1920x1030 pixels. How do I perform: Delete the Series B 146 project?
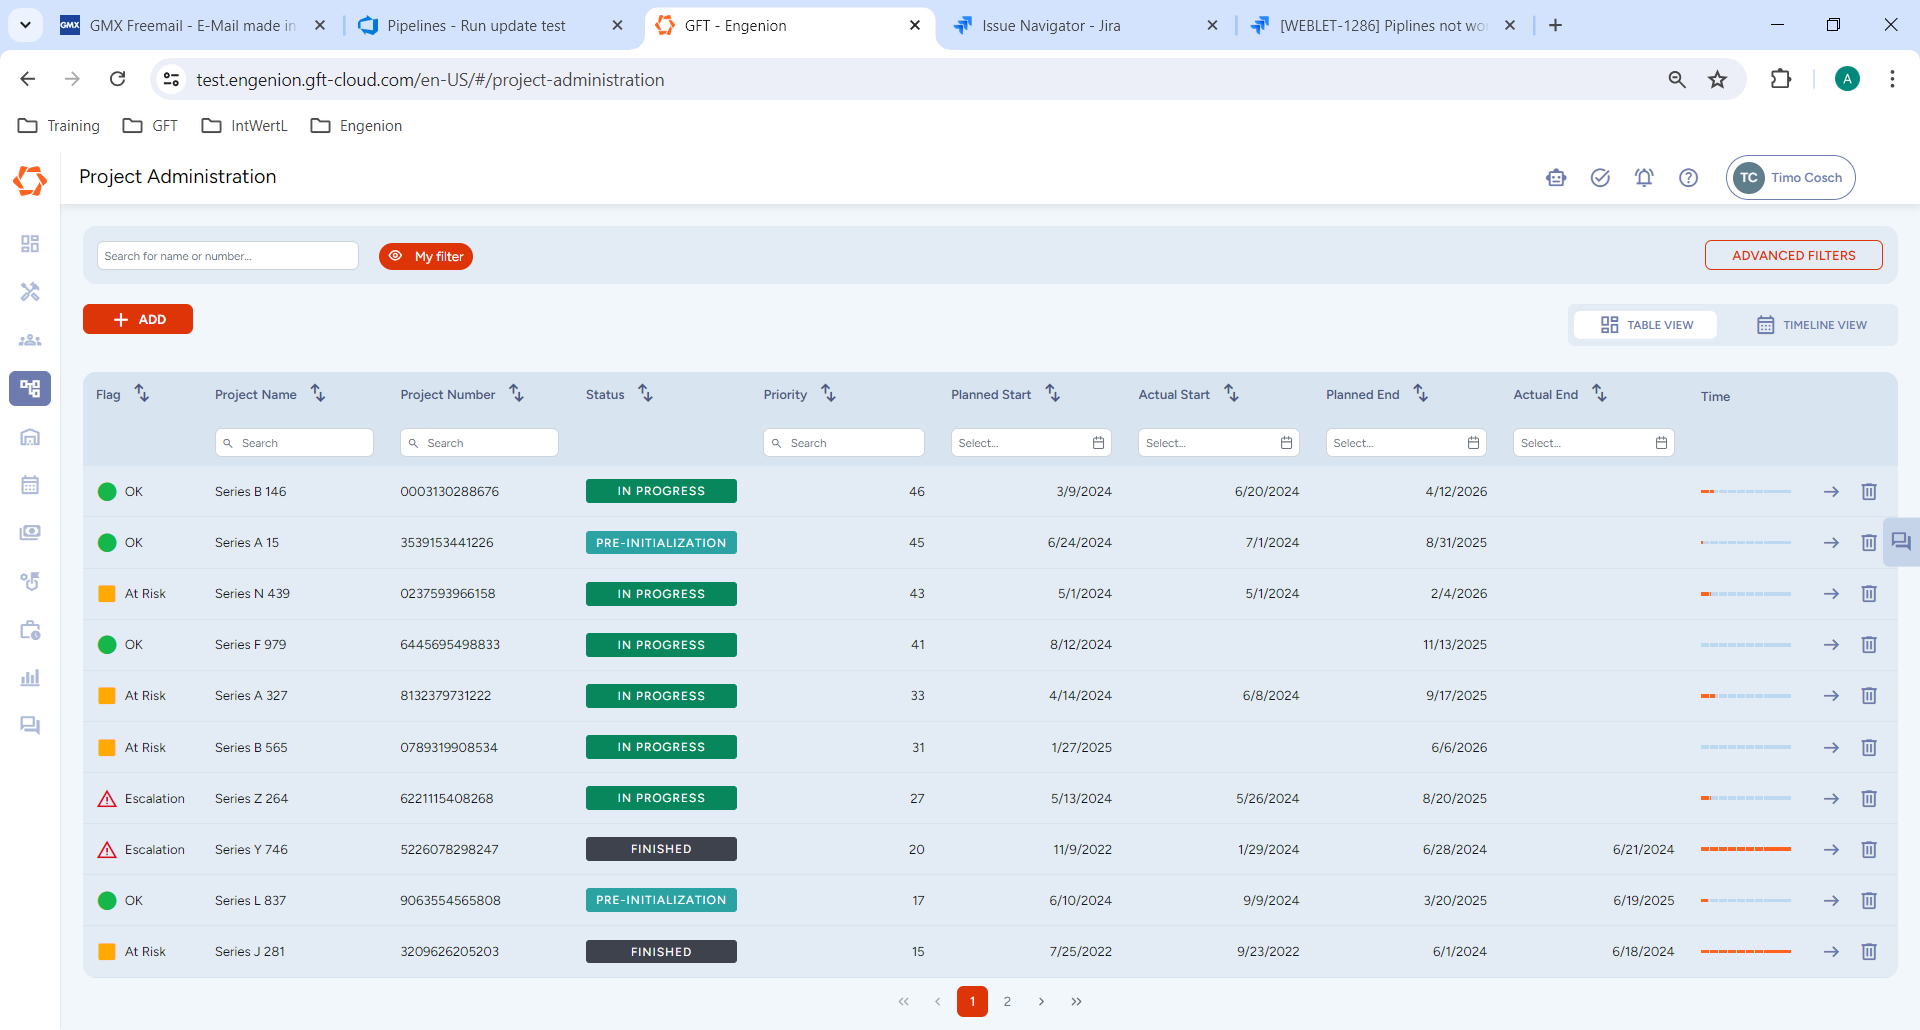click(x=1868, y=492)
